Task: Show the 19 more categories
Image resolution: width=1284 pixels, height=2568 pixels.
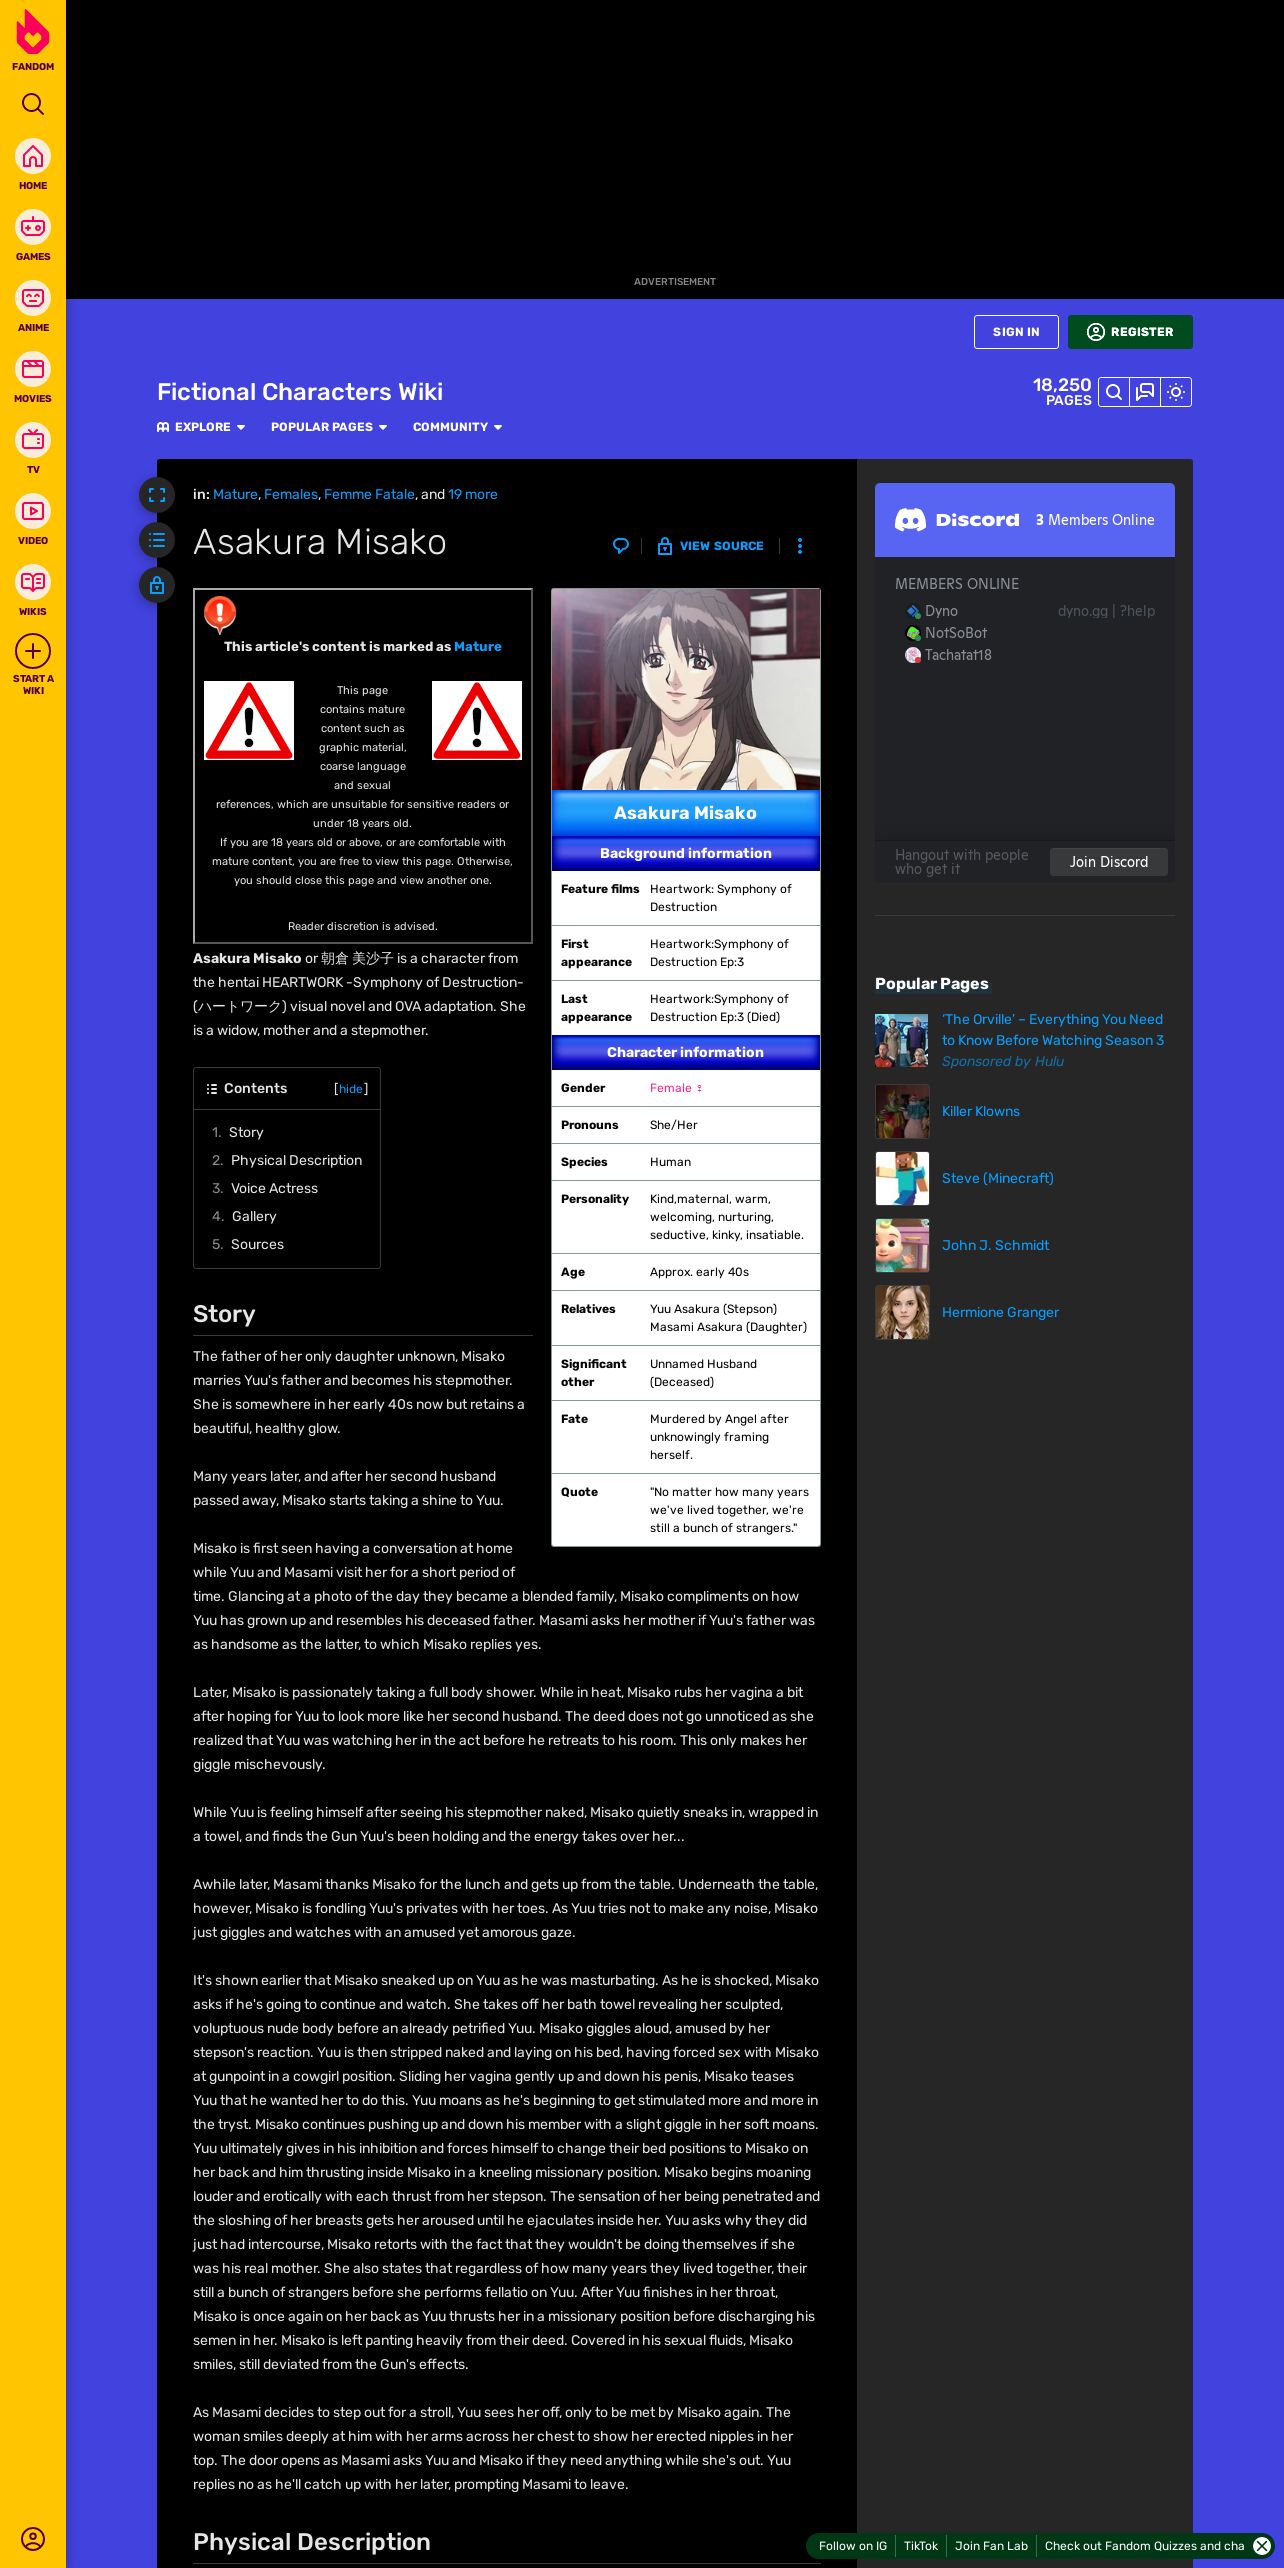Action: click(x=472, y=494)
